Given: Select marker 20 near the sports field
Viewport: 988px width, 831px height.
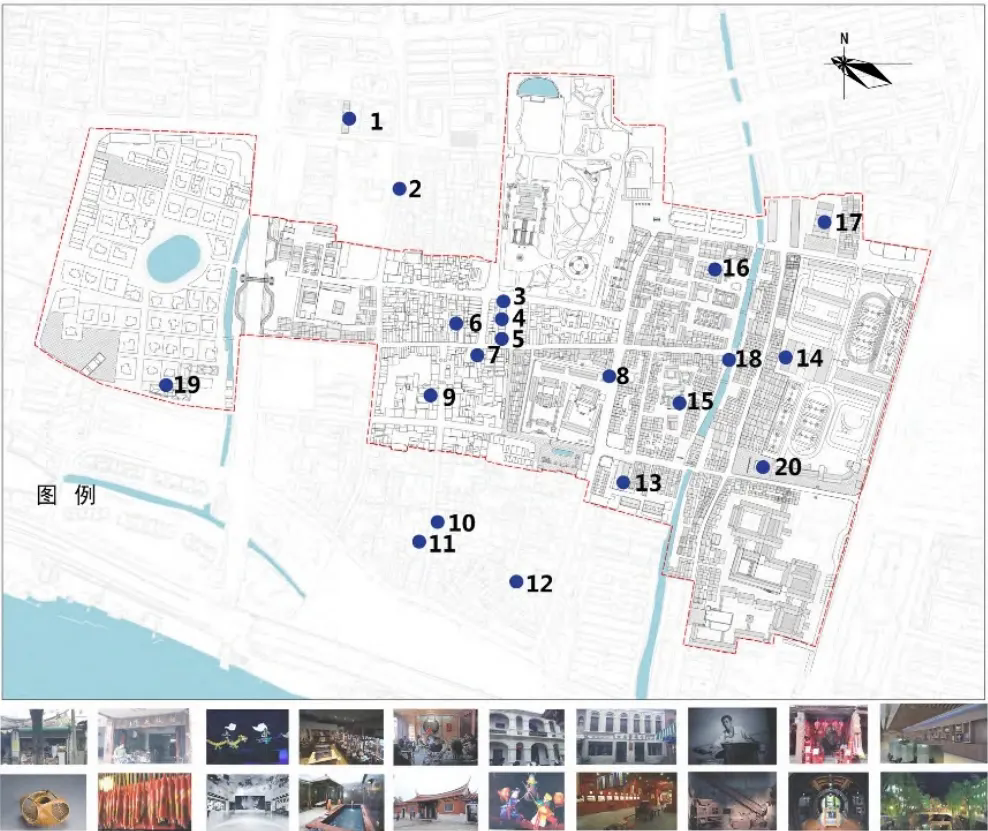Looking at the screenshot, I should 762,467.
